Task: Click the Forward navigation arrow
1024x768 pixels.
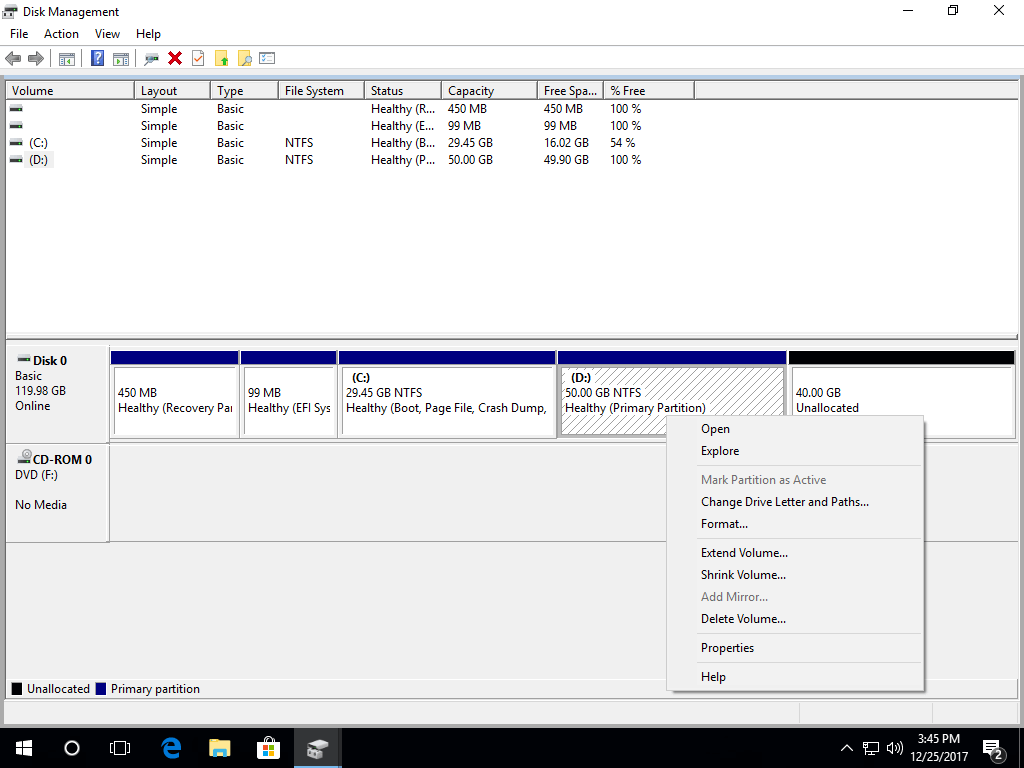Action: [36, 57]
